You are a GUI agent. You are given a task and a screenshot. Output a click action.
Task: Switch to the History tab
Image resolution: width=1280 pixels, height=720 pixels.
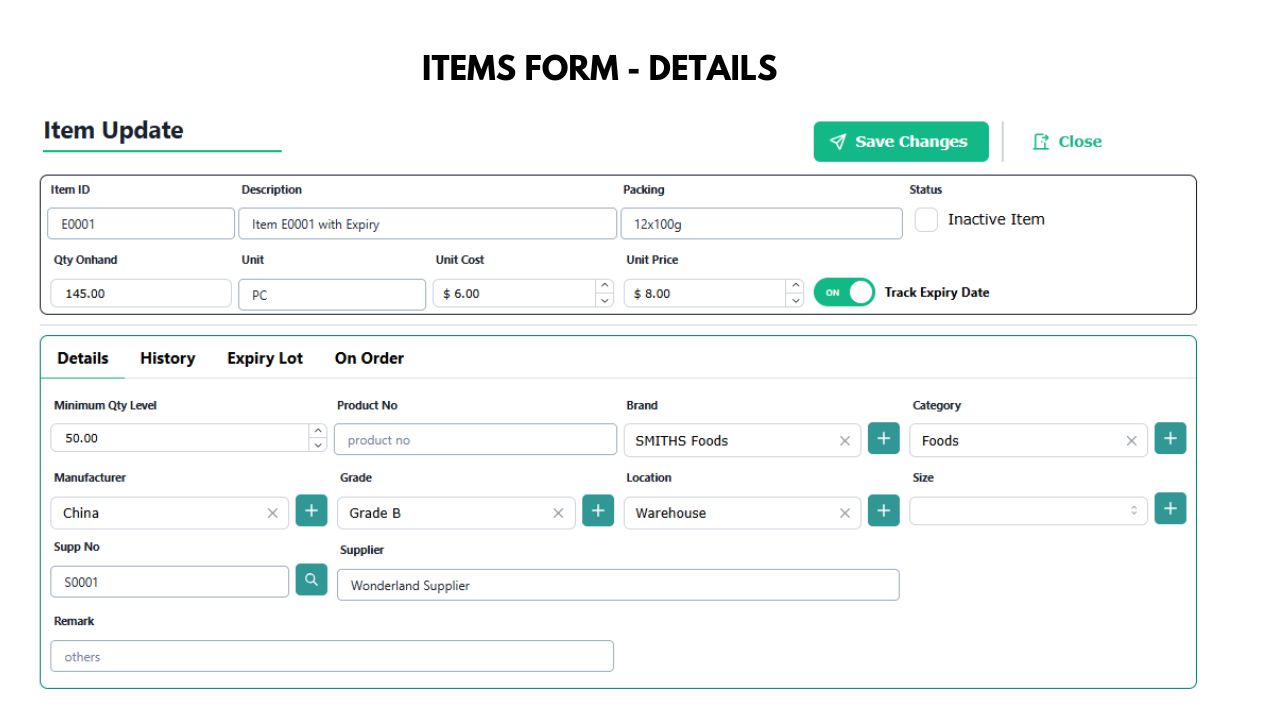click(167, 358)
